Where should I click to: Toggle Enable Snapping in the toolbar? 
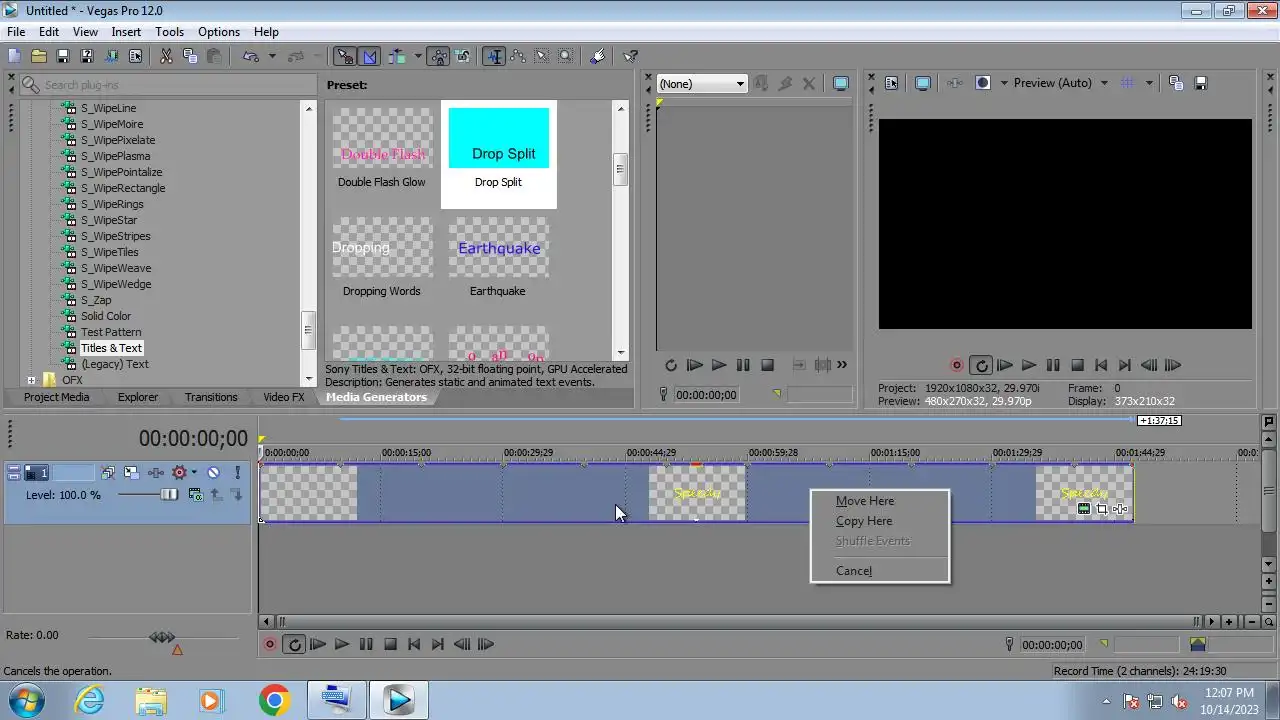pos(344,57)
